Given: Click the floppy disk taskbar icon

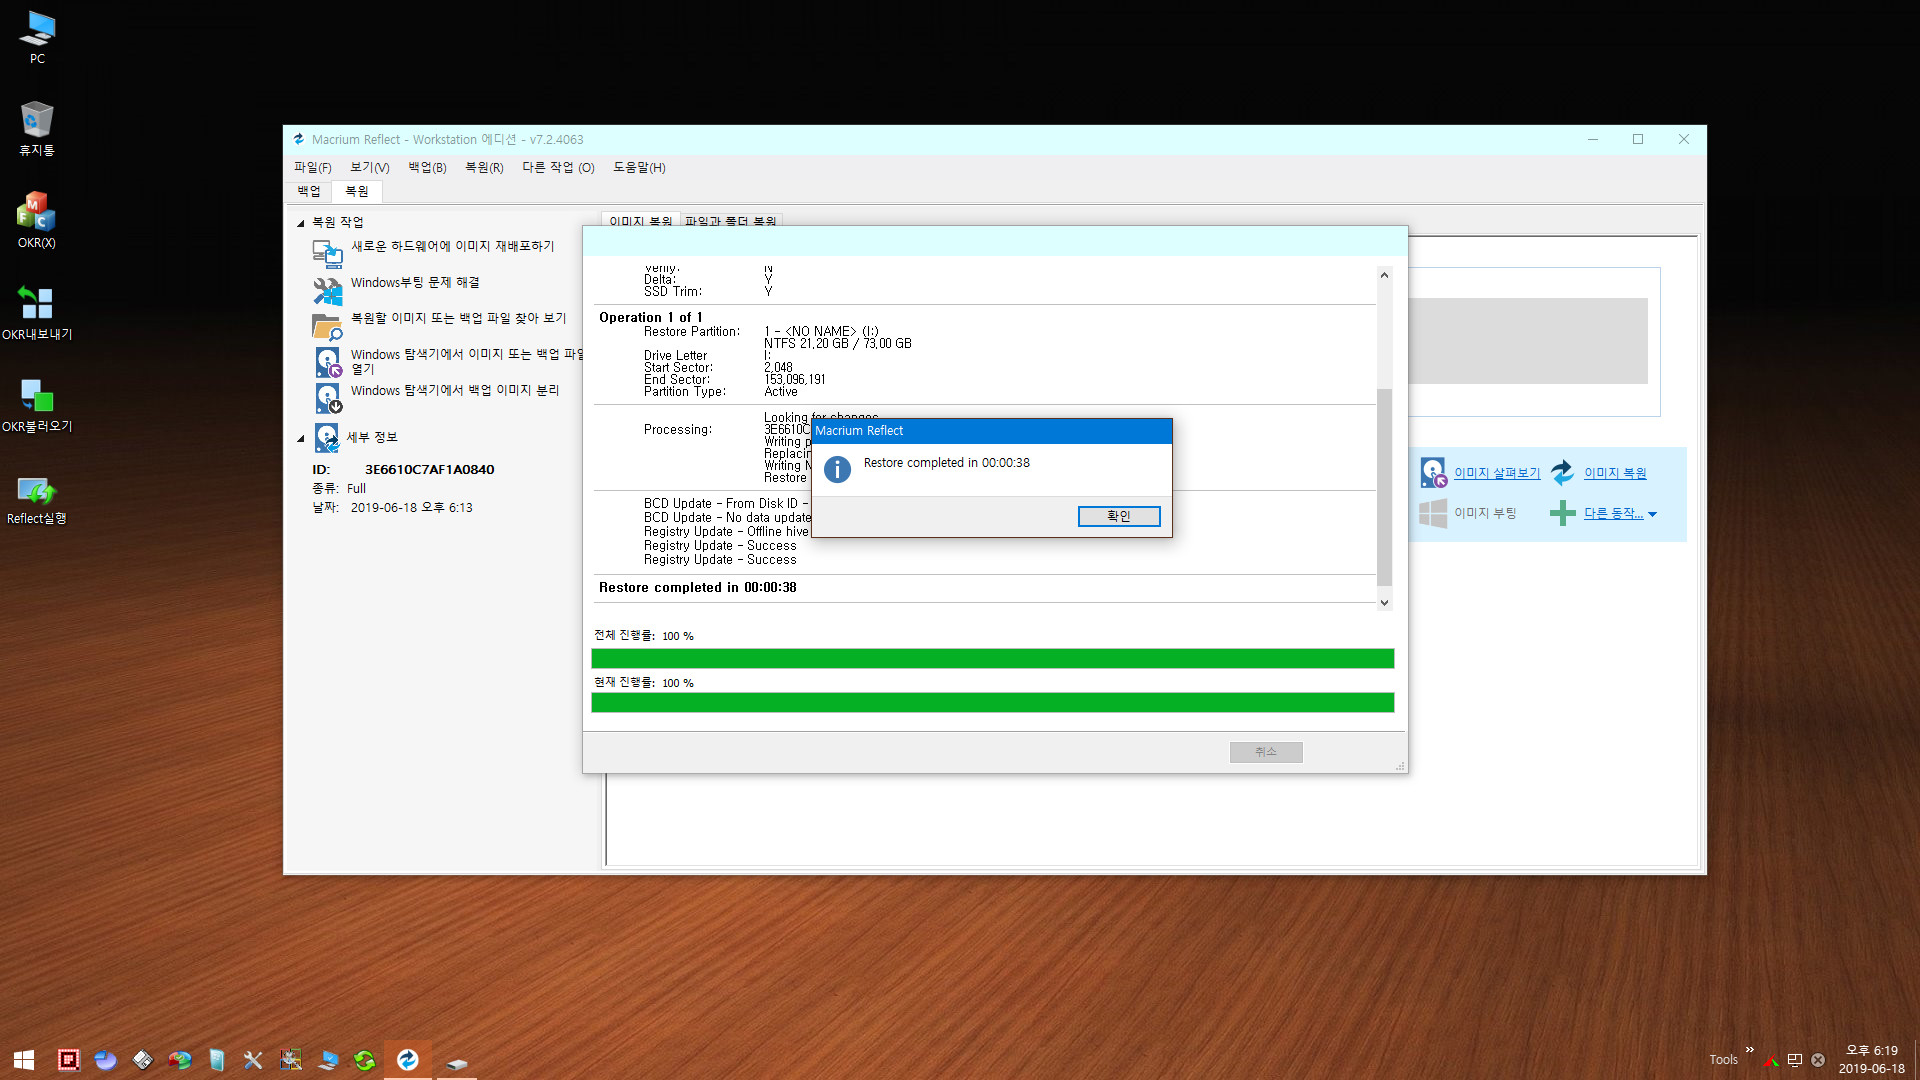Looking at the screenshot, I should (x=142, y=1060).
